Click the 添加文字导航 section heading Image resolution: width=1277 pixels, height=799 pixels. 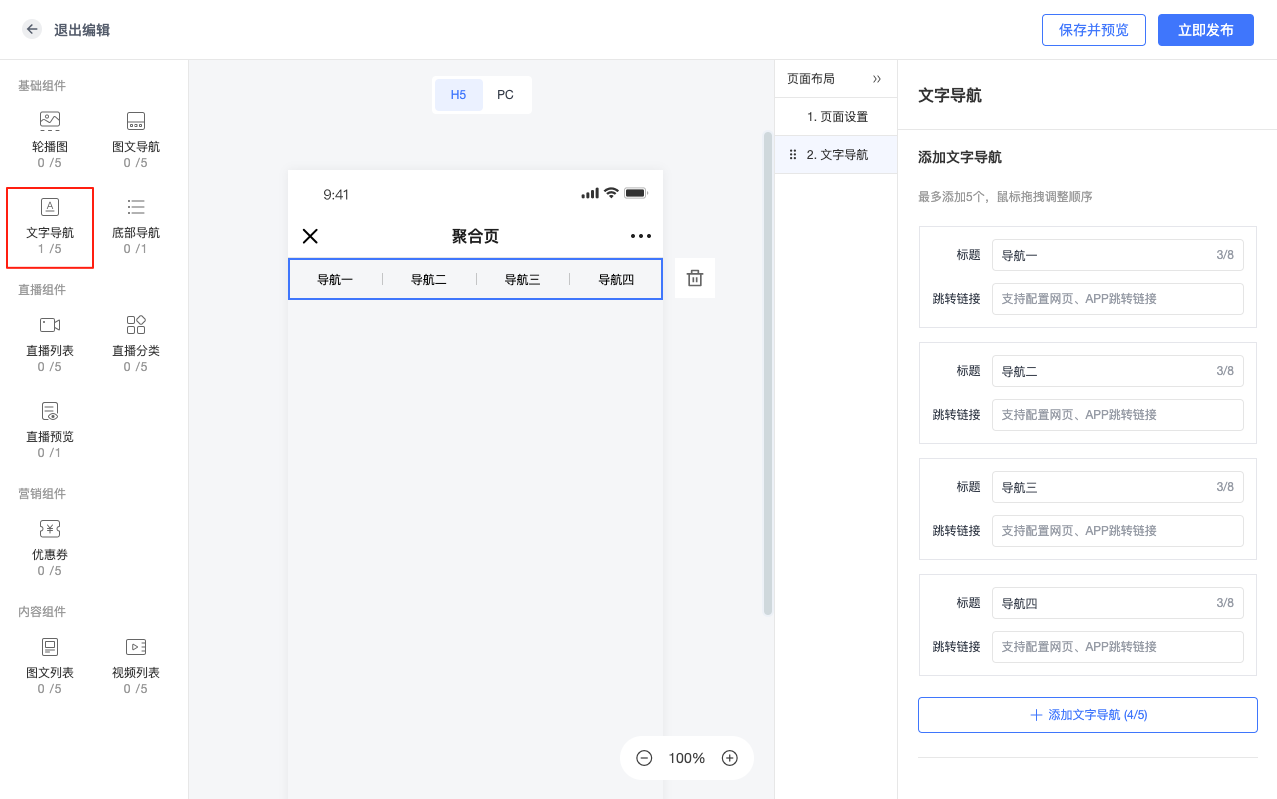tap(960, 157)
